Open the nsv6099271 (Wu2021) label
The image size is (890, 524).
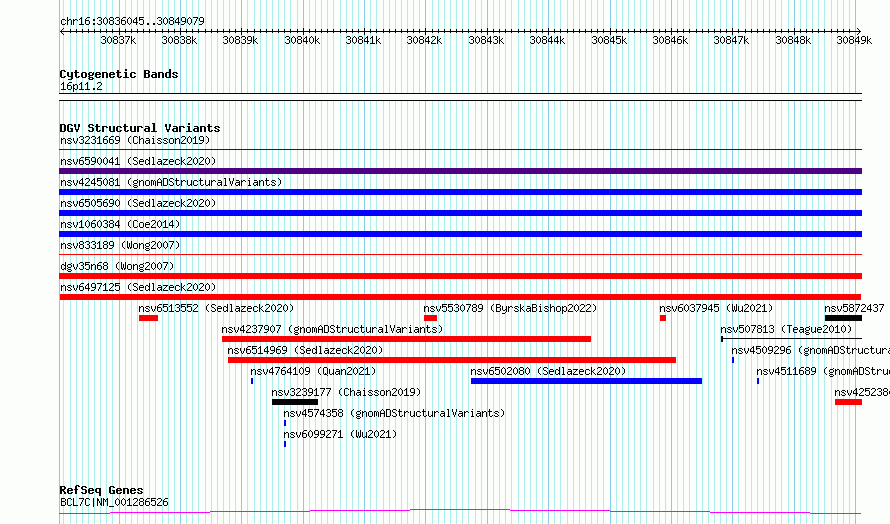[340, 434]
